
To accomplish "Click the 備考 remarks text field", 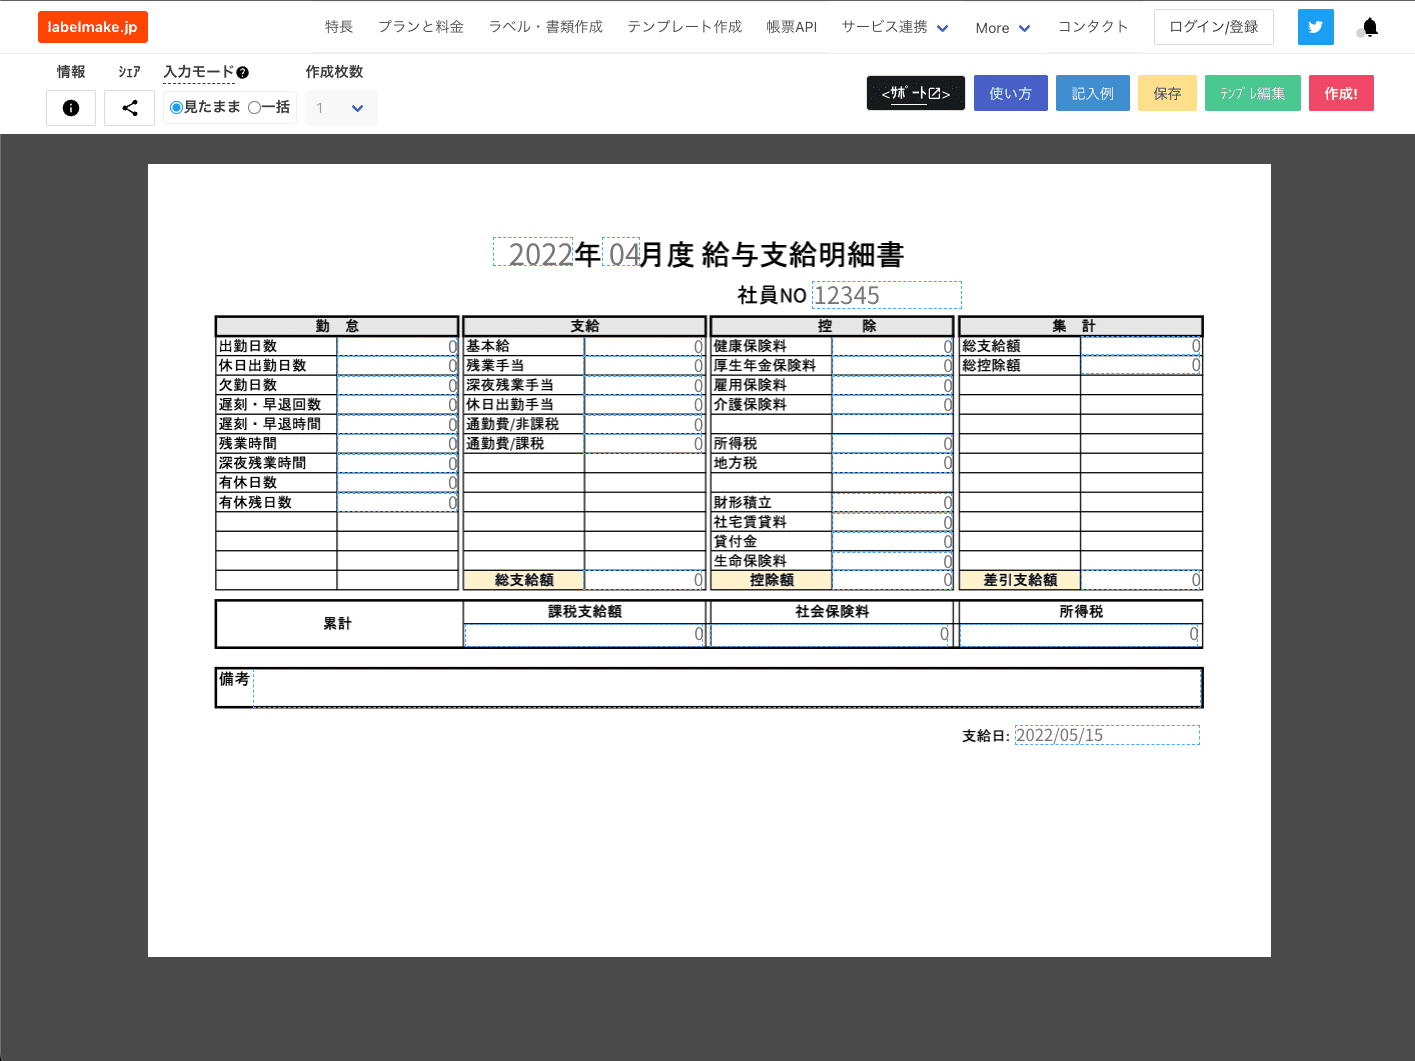I will [x=726, y=688].
